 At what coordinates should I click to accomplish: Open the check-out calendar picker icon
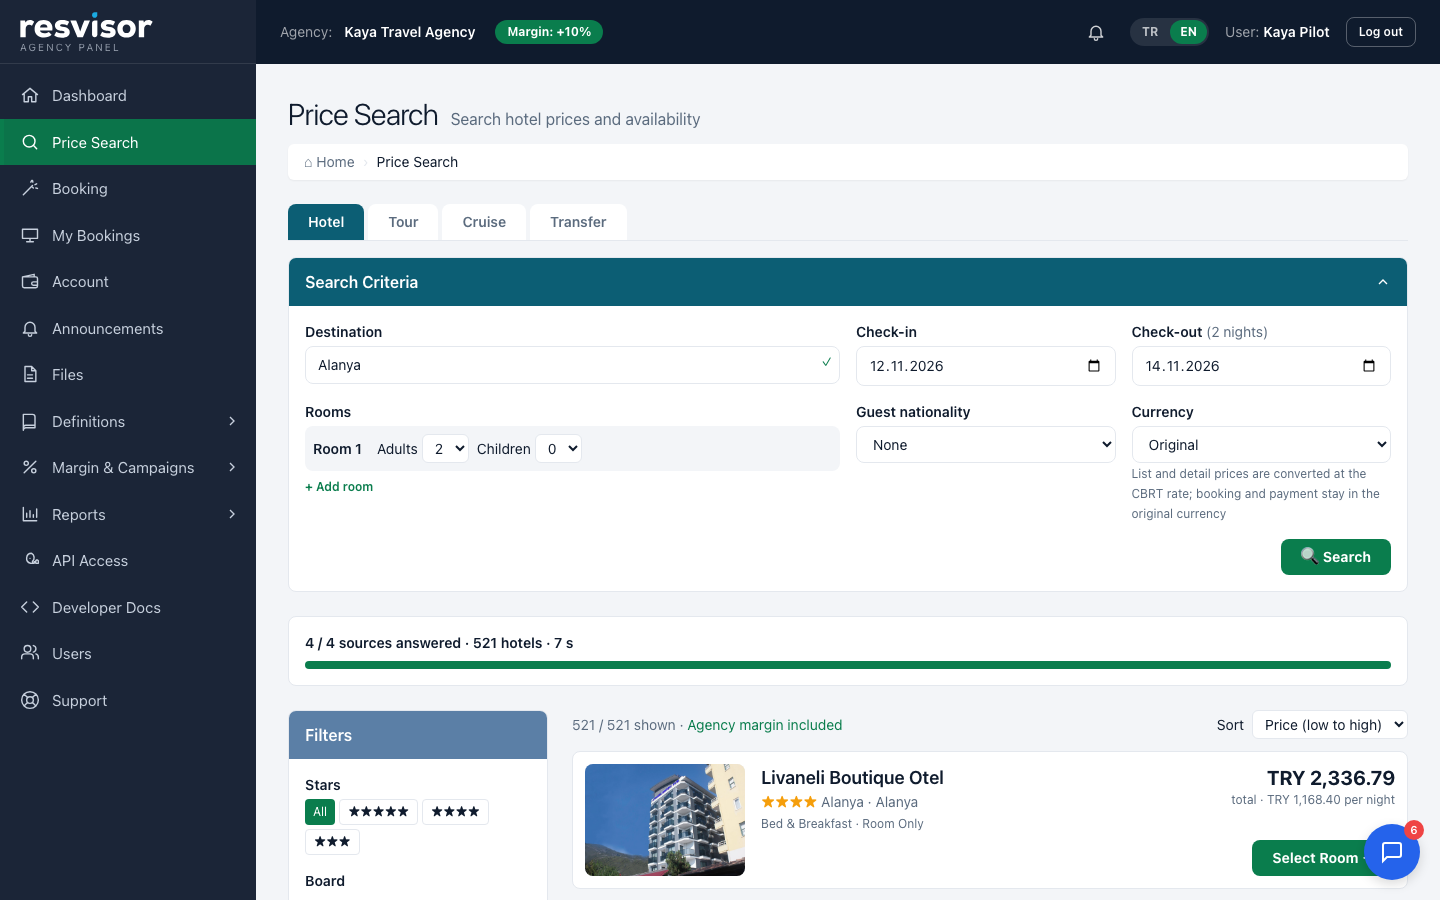[x=1369, y=366]
